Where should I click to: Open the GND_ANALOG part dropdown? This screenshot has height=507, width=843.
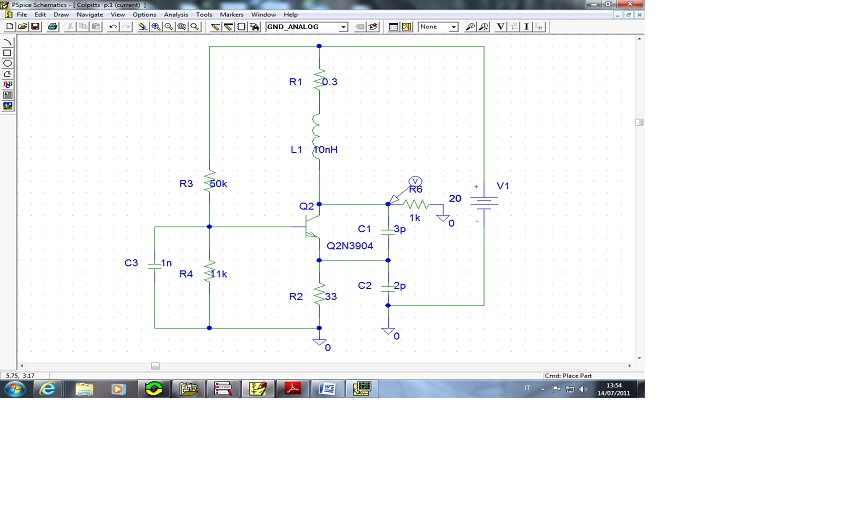(343, 27)
